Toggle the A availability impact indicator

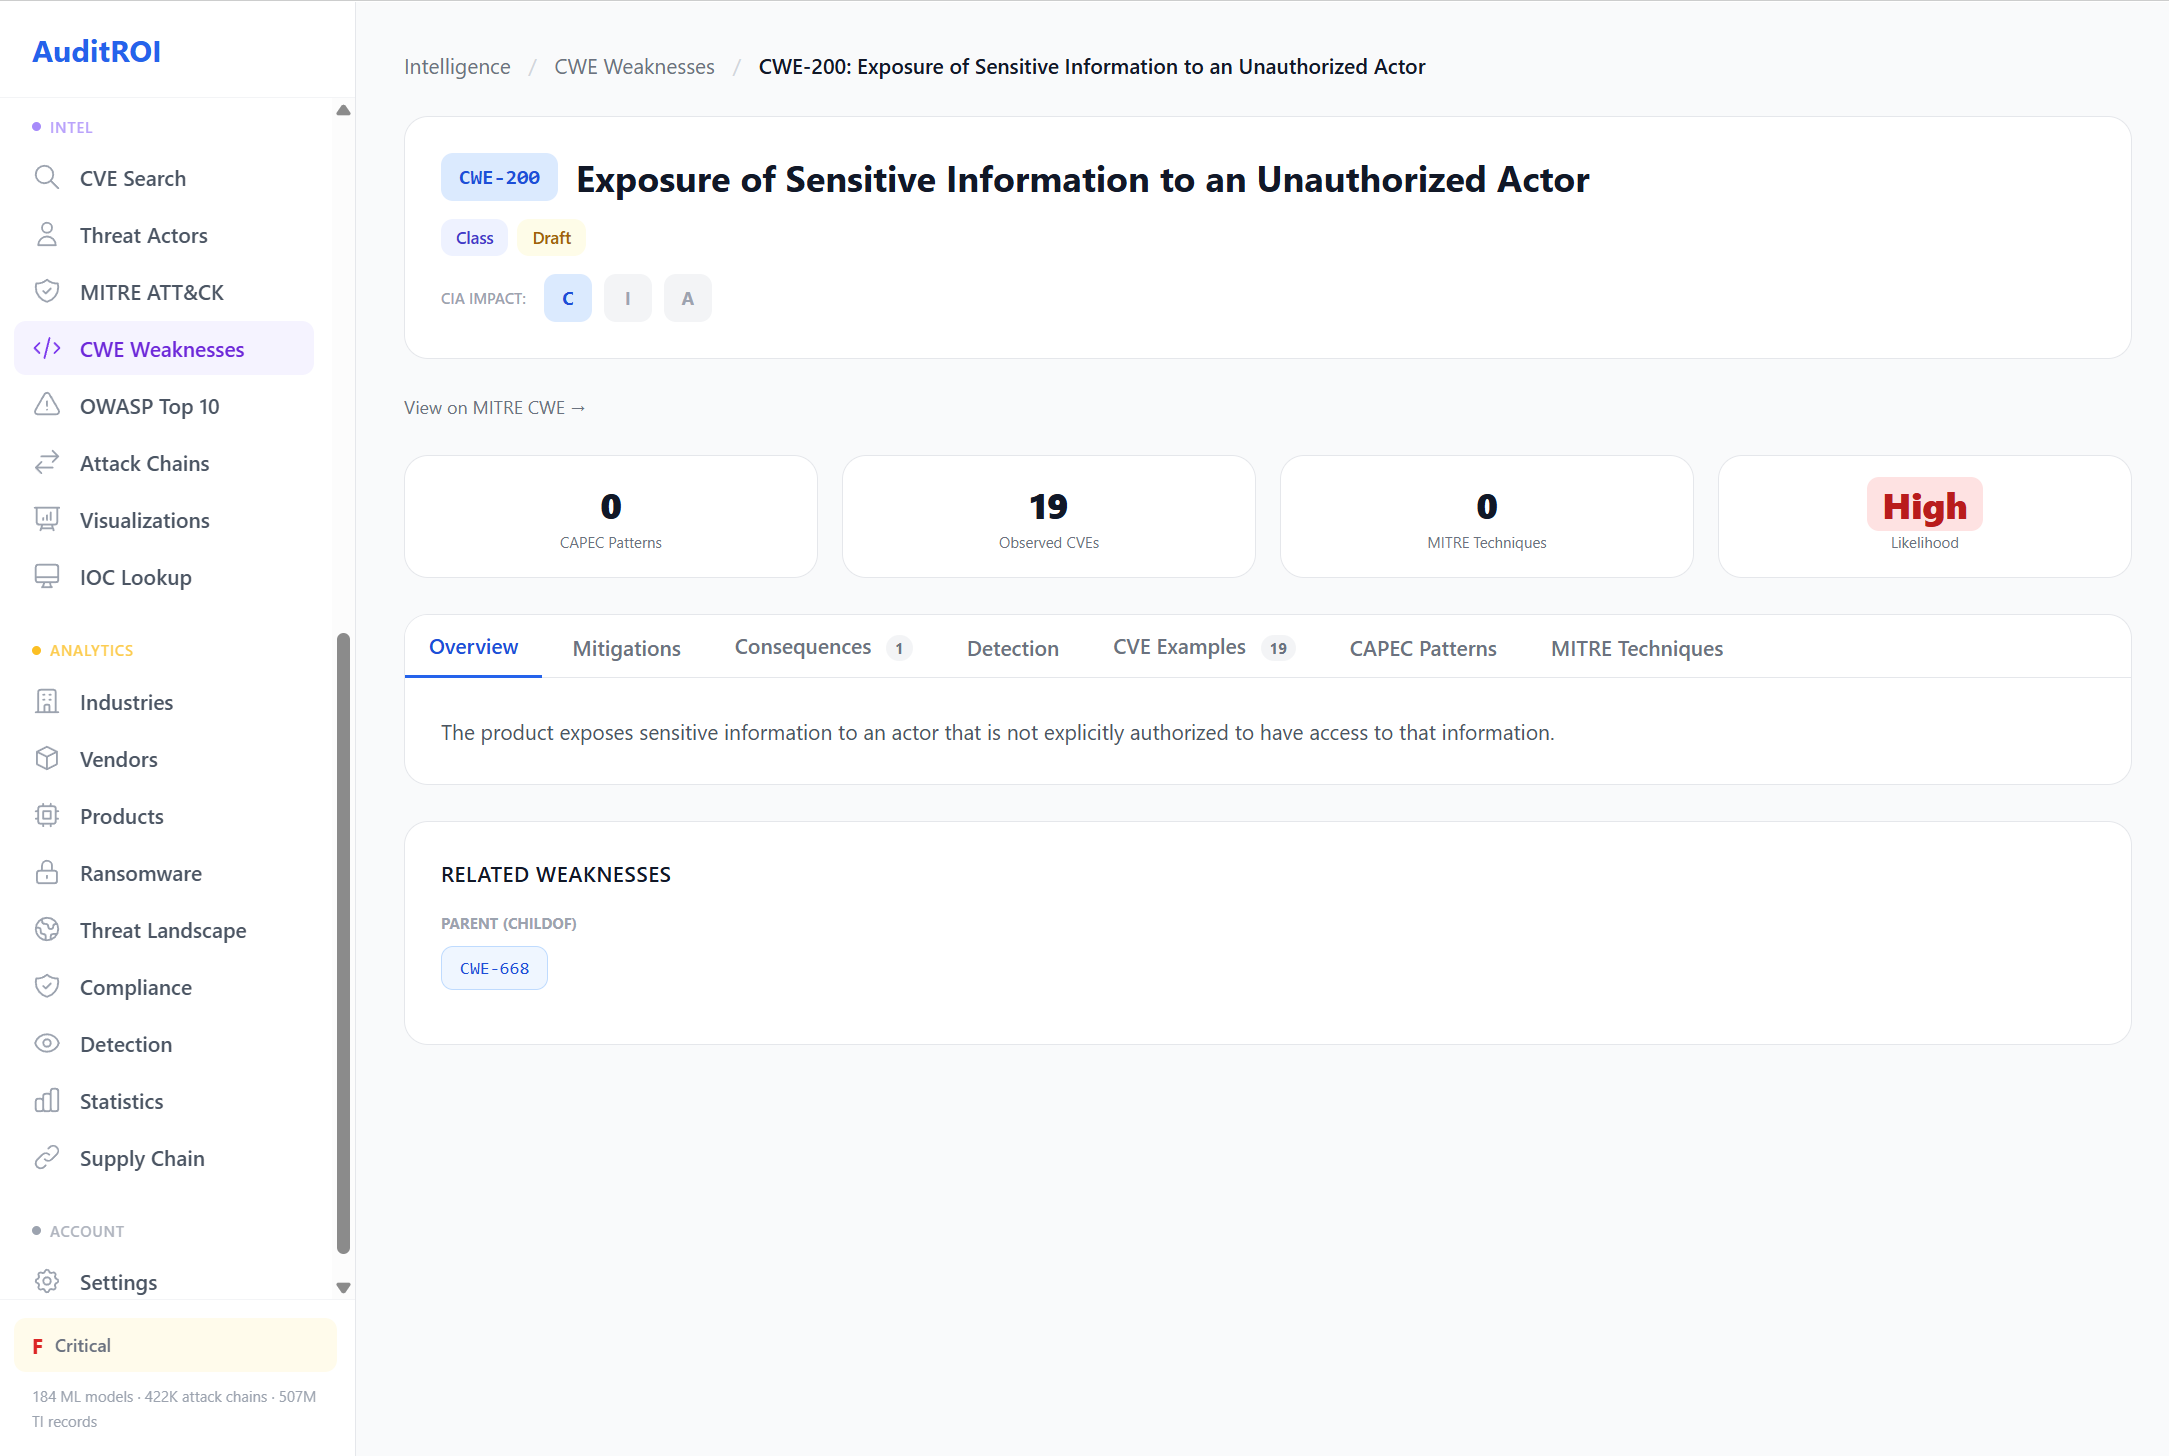(x=687, y=297)
